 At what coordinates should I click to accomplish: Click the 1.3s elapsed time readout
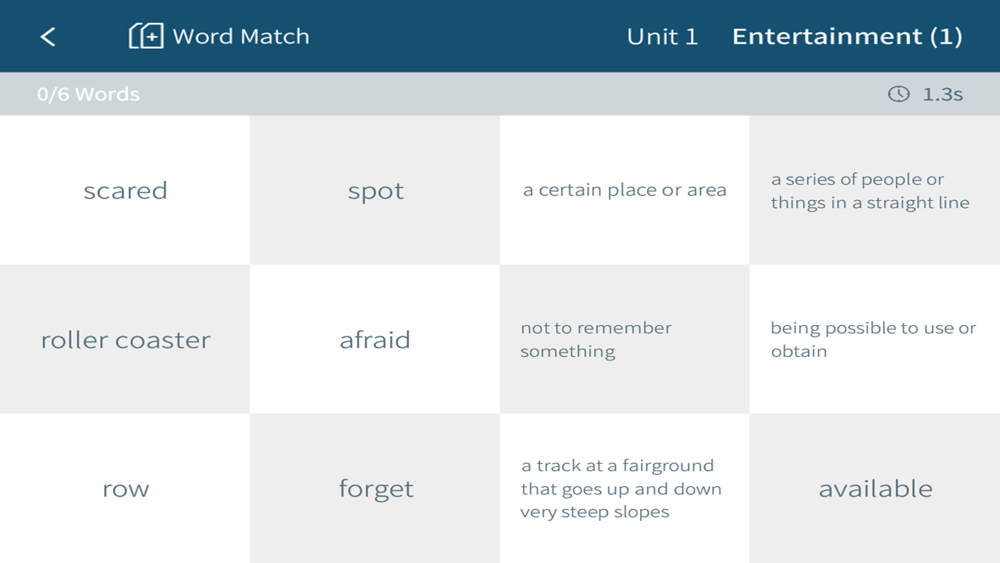coord(943,94)
